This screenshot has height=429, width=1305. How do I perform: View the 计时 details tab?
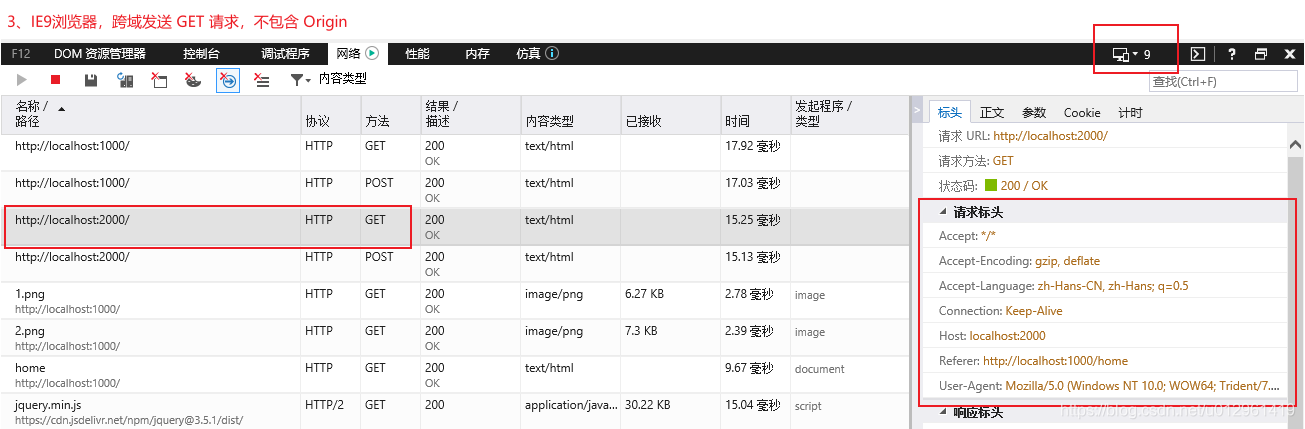pos(1130,112)
